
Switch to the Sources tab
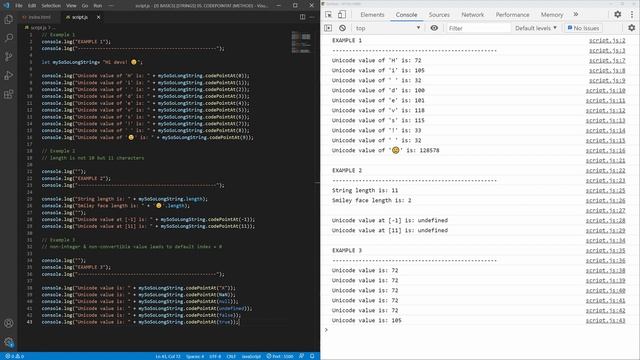[x=439, y=15]
